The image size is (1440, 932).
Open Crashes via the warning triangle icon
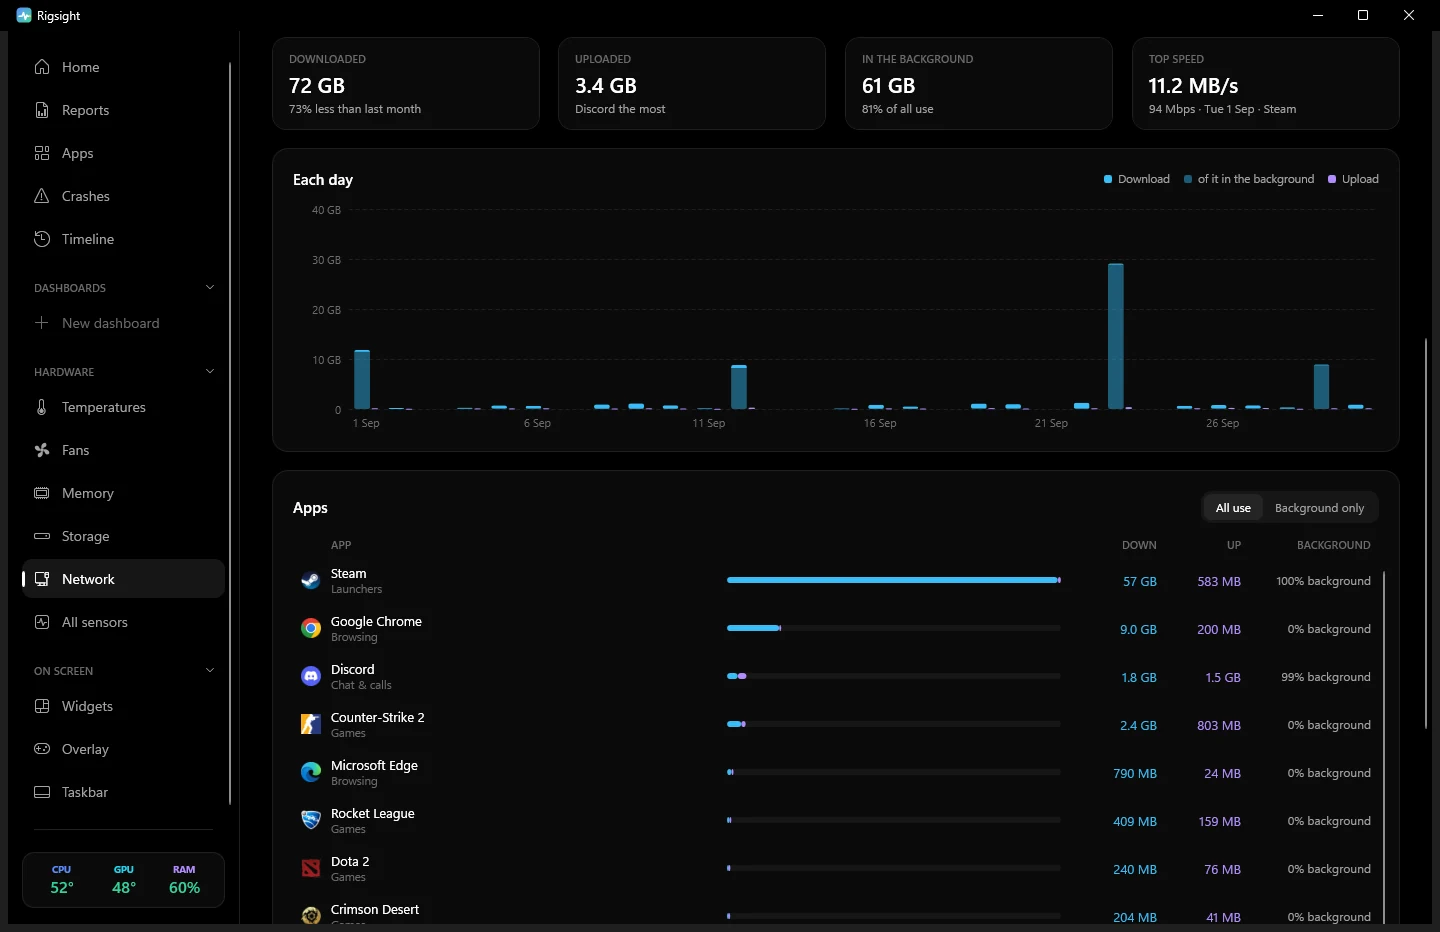[x=42, y=196]
